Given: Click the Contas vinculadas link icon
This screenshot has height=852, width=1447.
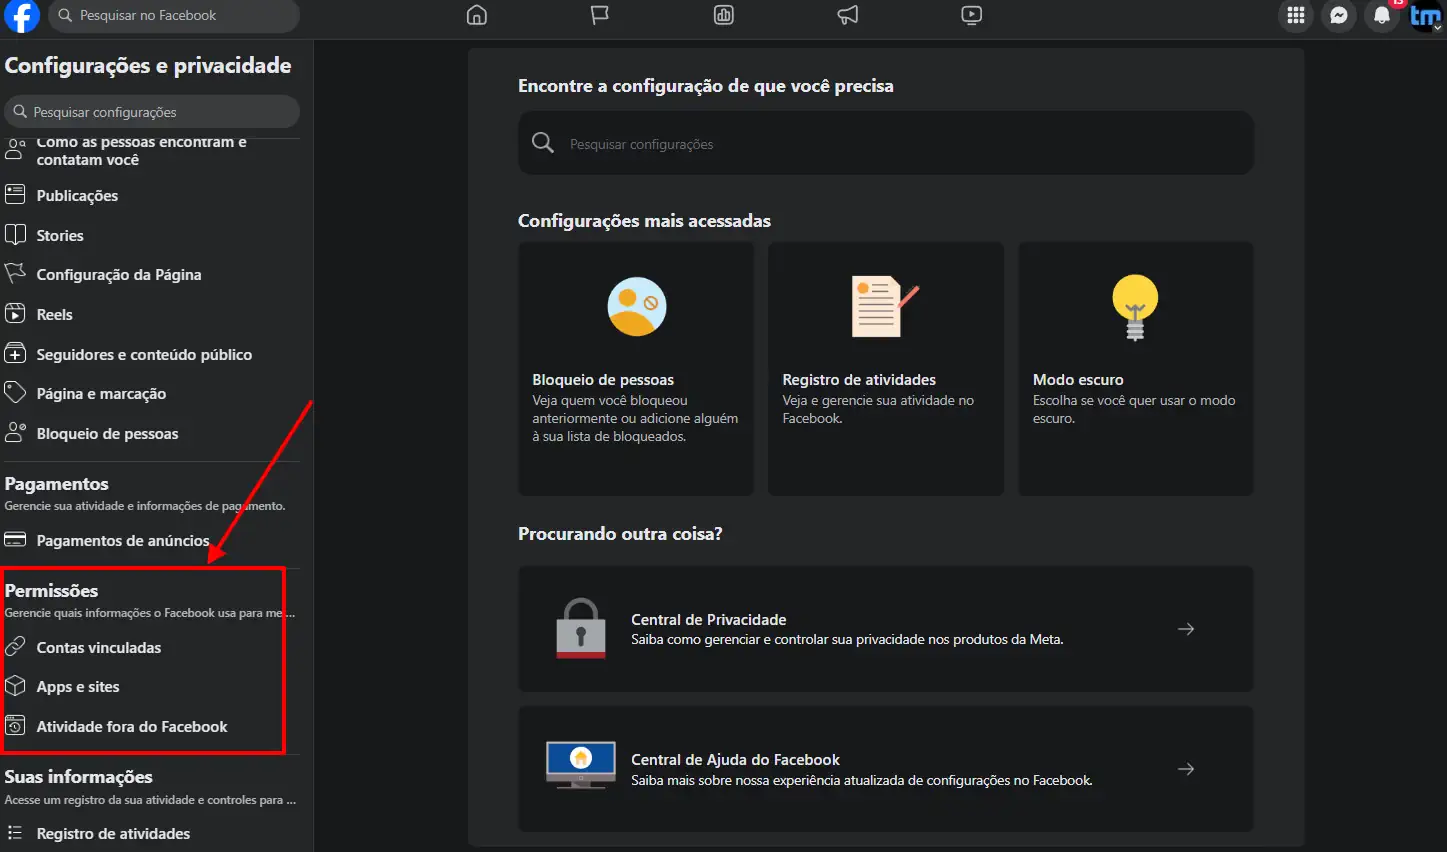Looking at the screenshot, I should click(x=15, y=646).
